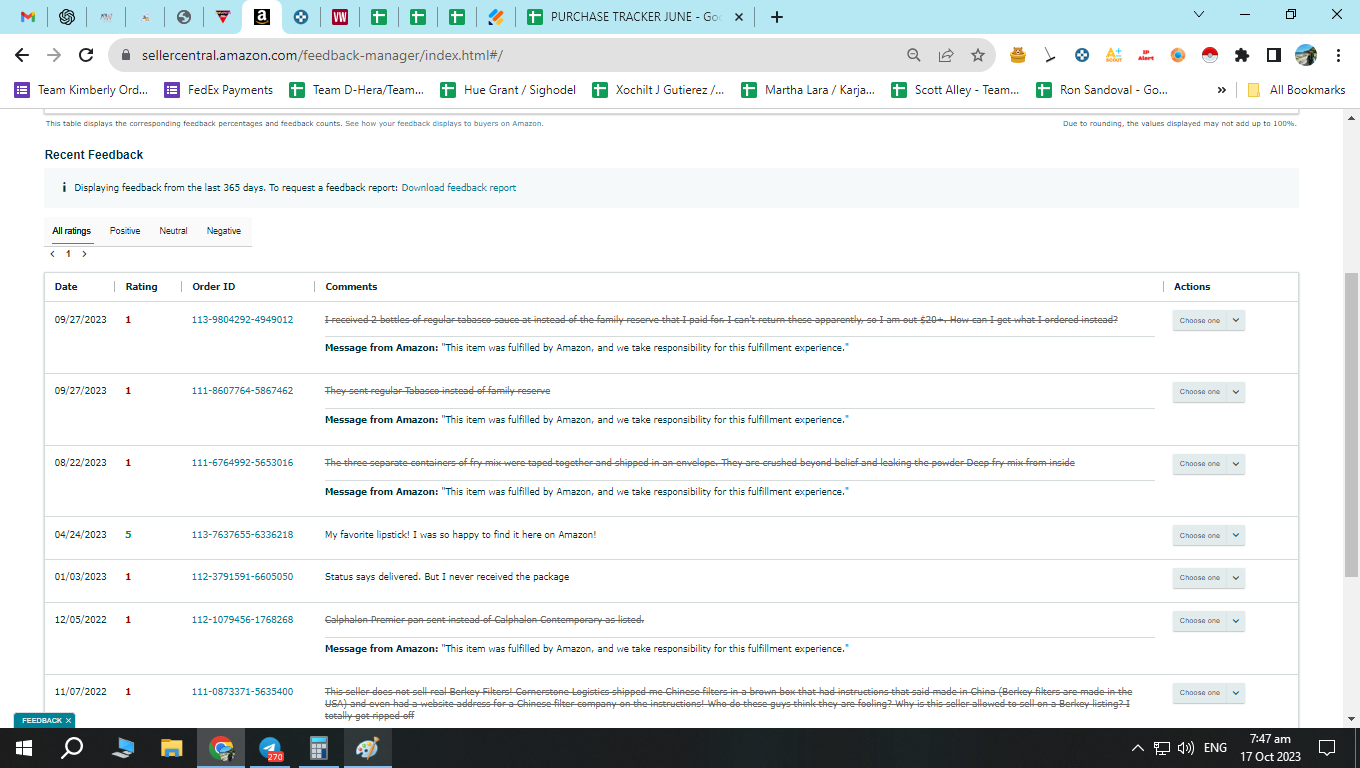Open Choose one dropdown for never received package
The image size is (1360, 768).
1208,578
